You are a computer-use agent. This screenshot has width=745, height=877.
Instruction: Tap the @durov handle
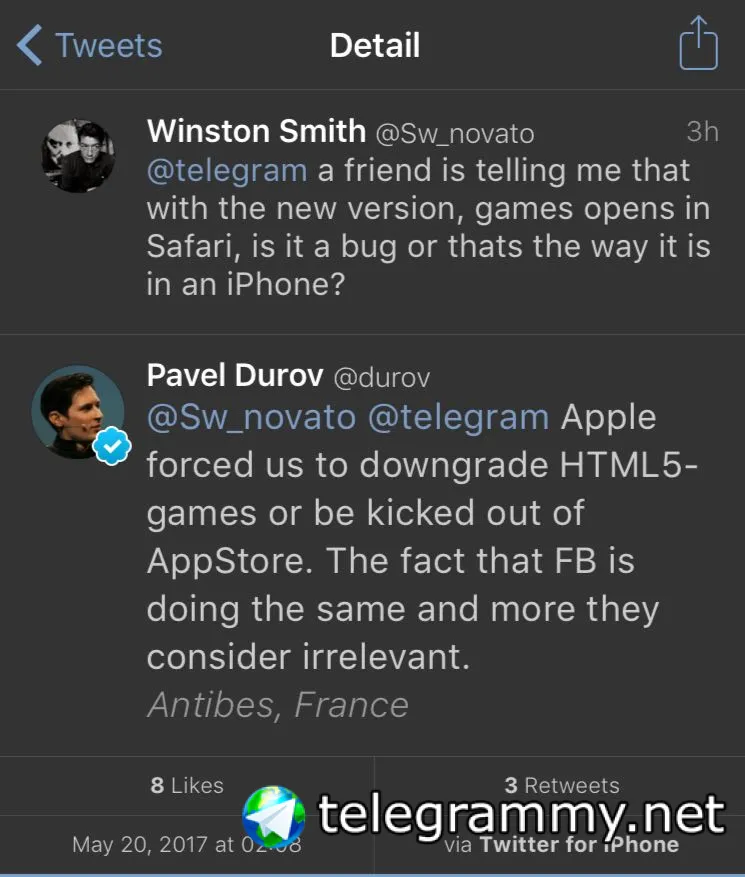381,377
